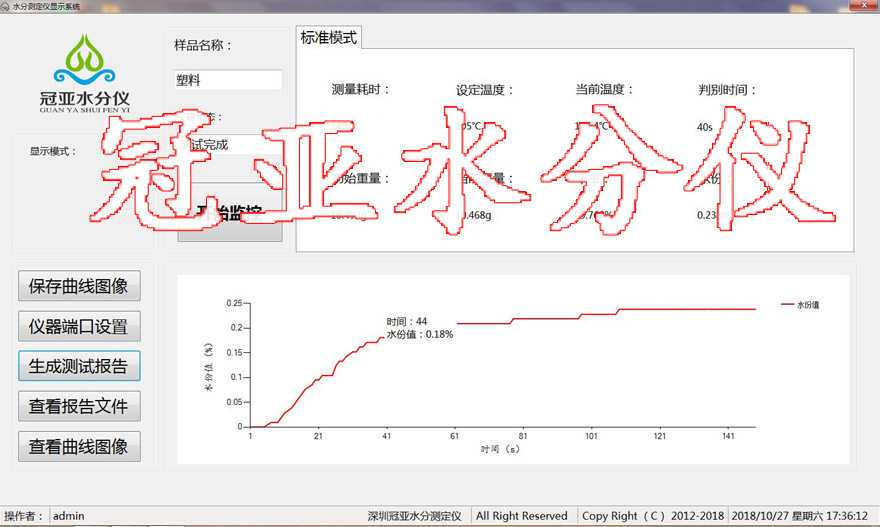View curves with 查看曲线图像
This screenshot has height=527, width=880.
[79, 446]
